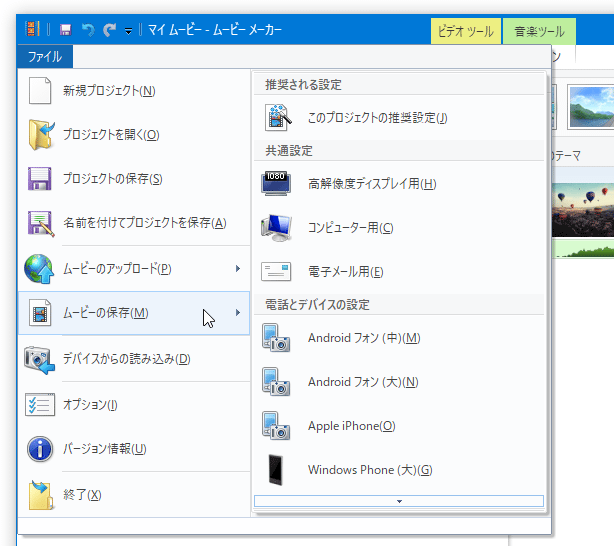Click the computer monitor icon
Viewport: 614px width, 546px height.
click(x=276, y=228)
